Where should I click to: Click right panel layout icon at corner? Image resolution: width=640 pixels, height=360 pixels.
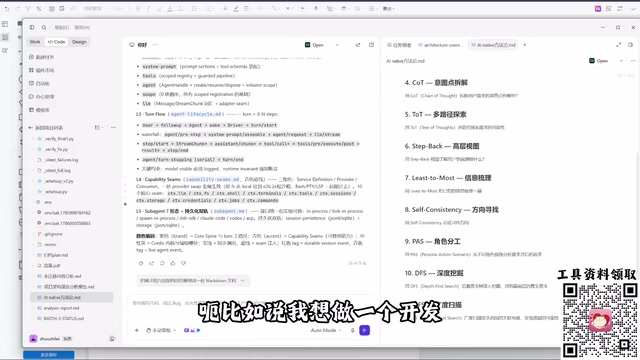(631, 45)
